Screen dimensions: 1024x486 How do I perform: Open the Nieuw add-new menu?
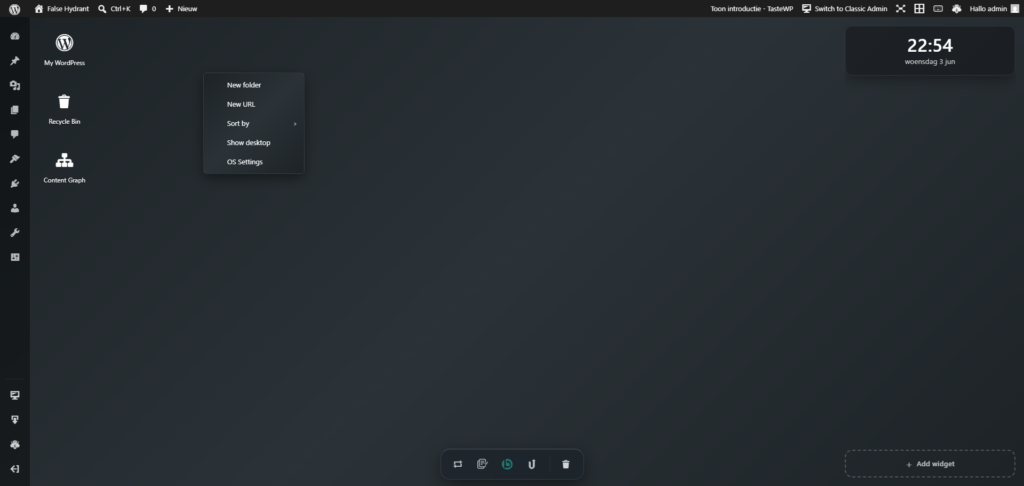pyautogui.click(x=181, y=8)
